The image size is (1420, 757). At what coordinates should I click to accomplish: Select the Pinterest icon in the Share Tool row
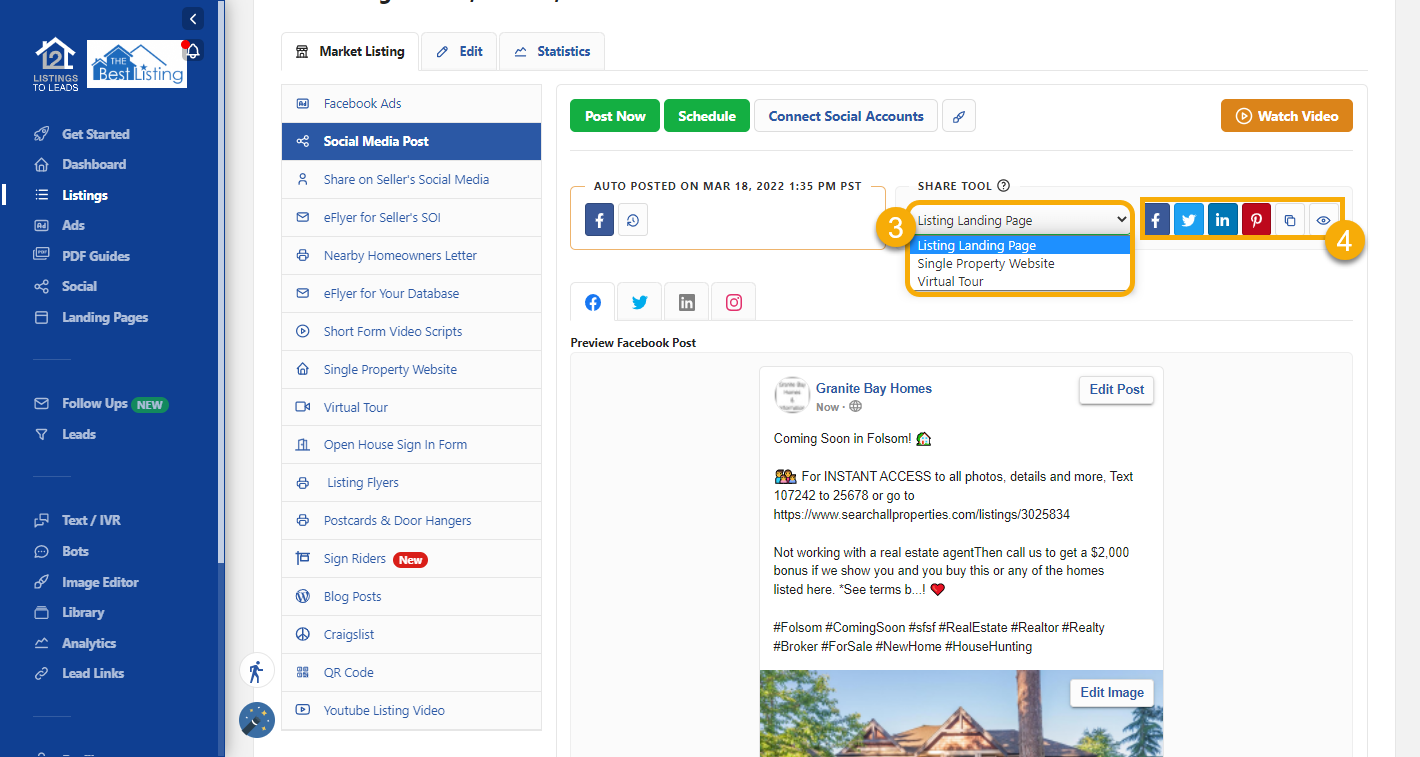tap(1256, 219)
